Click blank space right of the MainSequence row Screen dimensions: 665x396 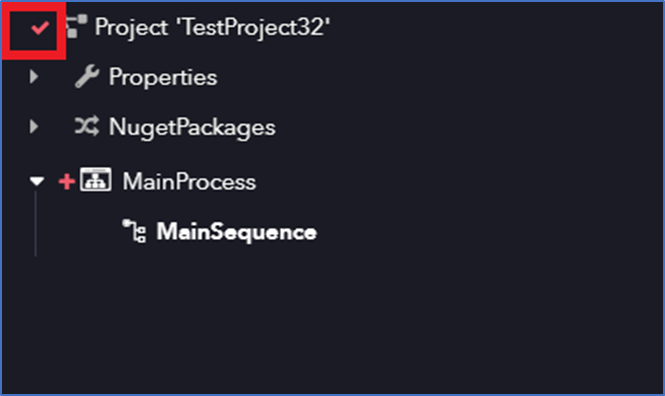pos(490,232)
